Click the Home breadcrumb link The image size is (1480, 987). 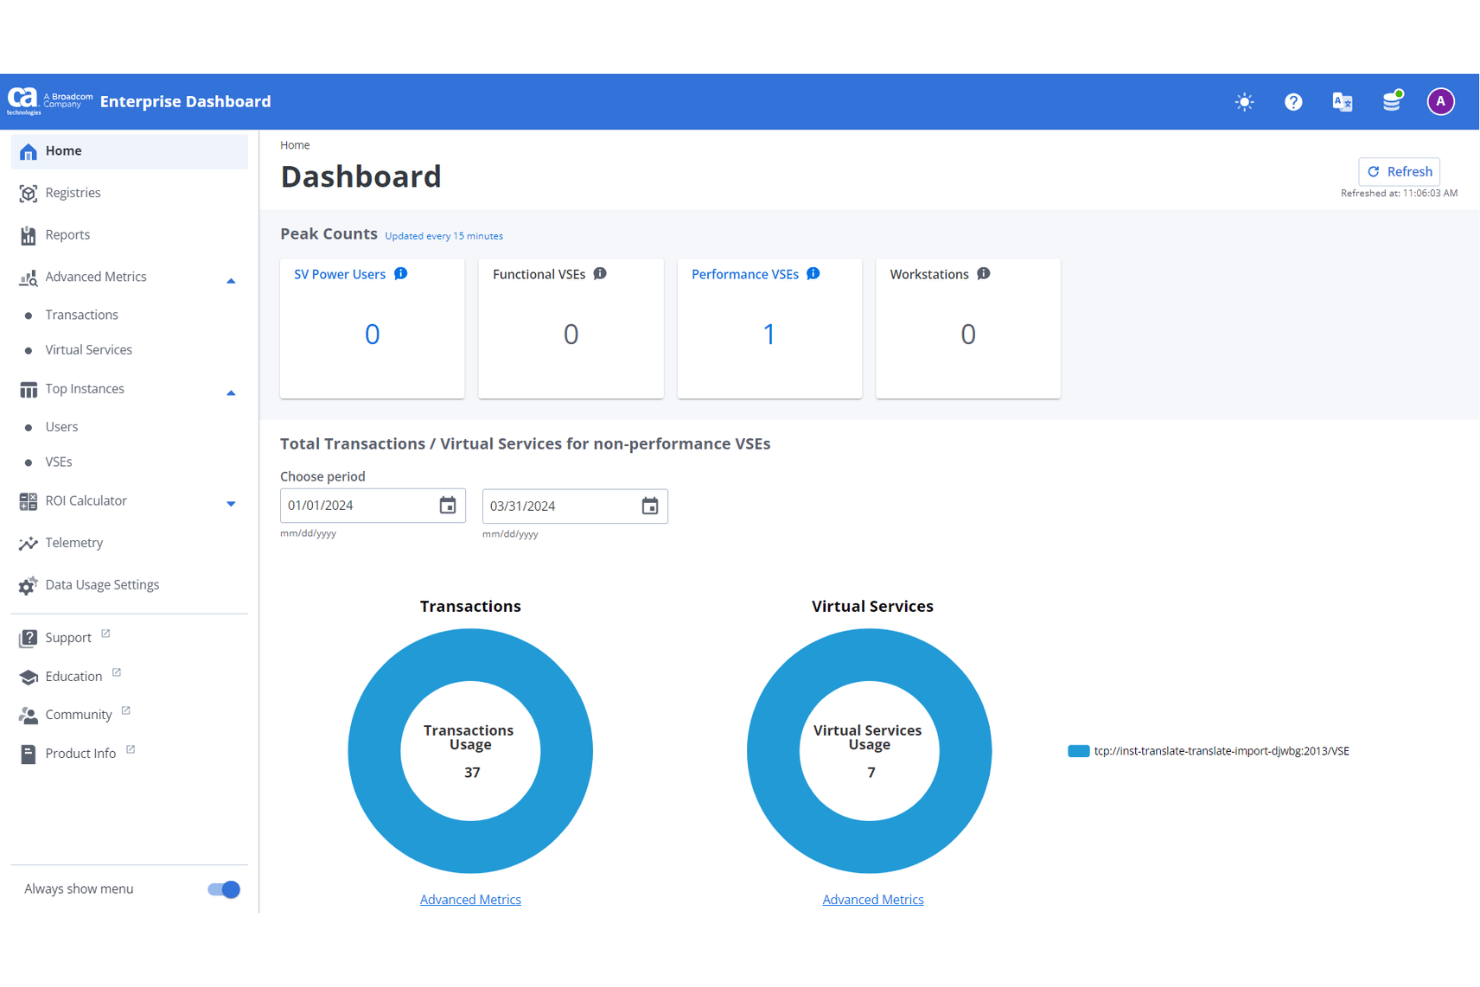coord(295,145)
